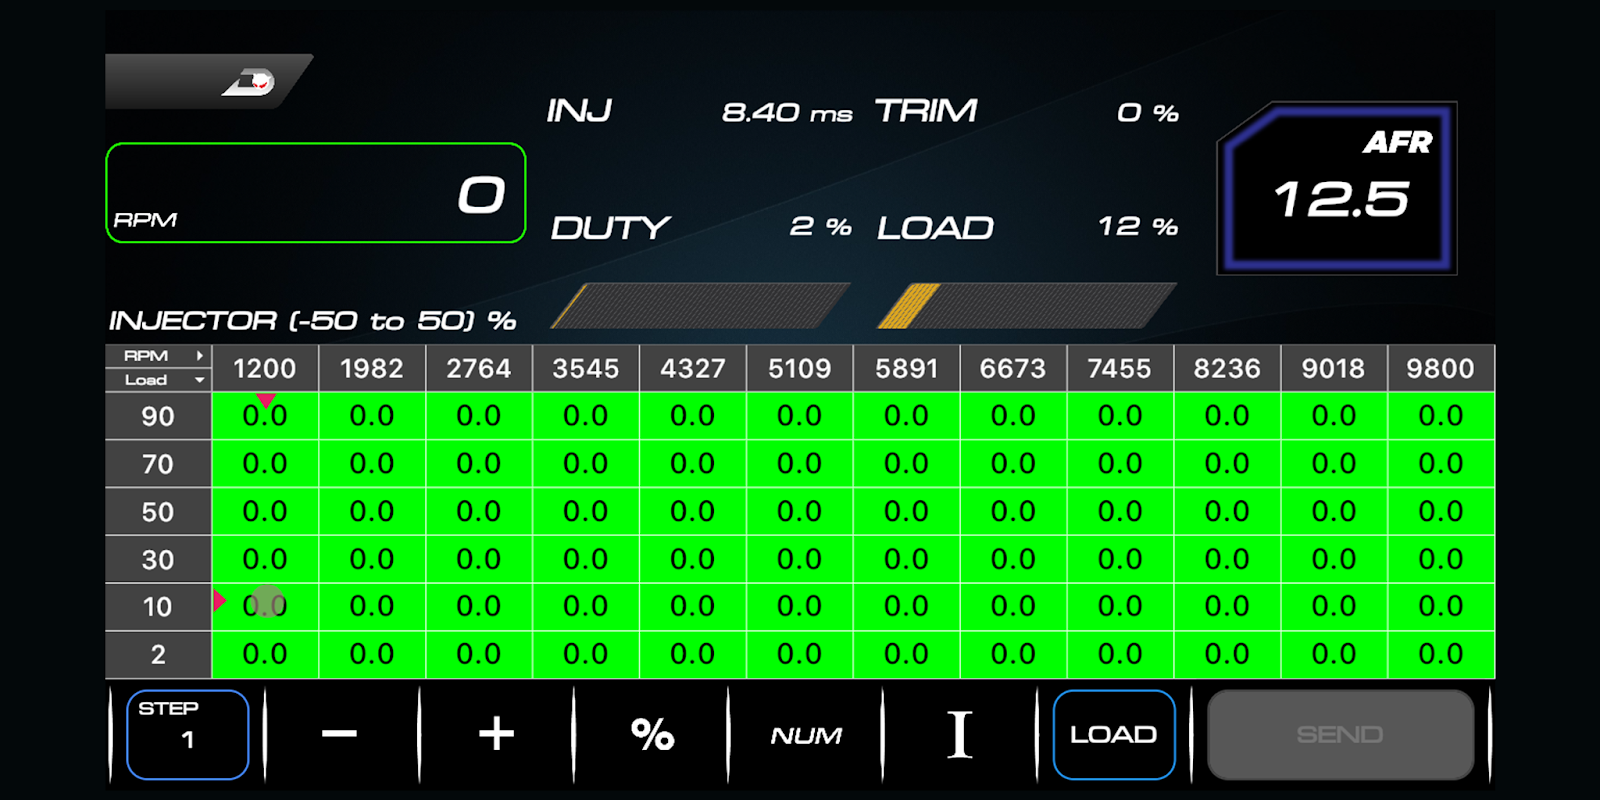Select the 9800 RPM column header
The width and height of the screenshot is (1600, 800).
pyautogui.click(x=1441, y=368)
